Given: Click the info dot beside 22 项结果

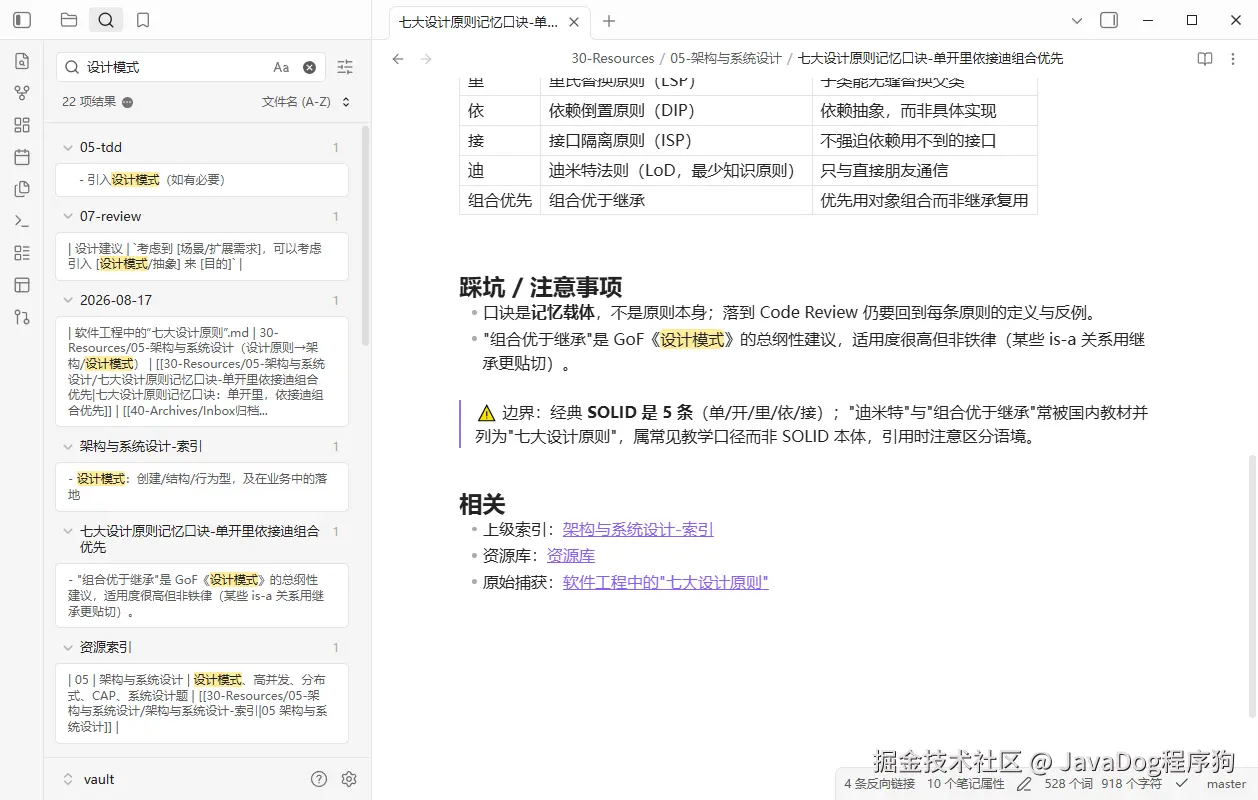Looking at the screenshot, I should tap(127, 102).
